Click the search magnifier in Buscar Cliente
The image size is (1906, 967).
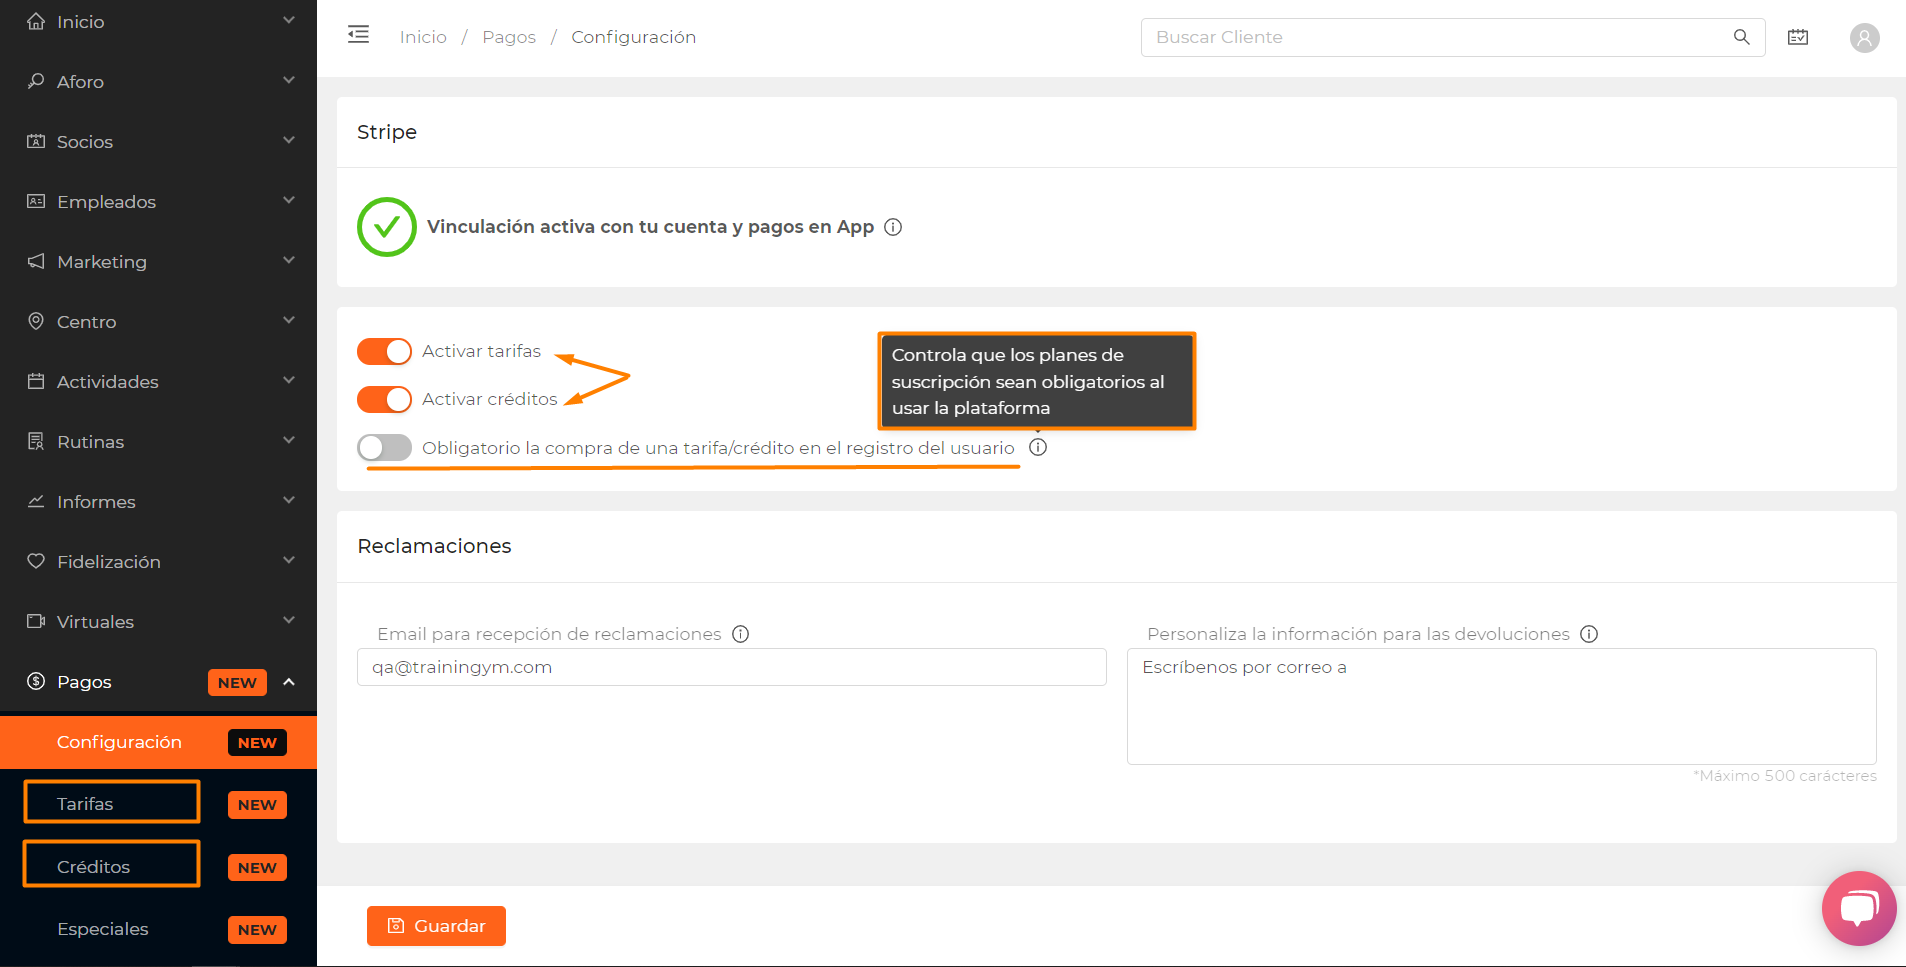pos(1741,37)
